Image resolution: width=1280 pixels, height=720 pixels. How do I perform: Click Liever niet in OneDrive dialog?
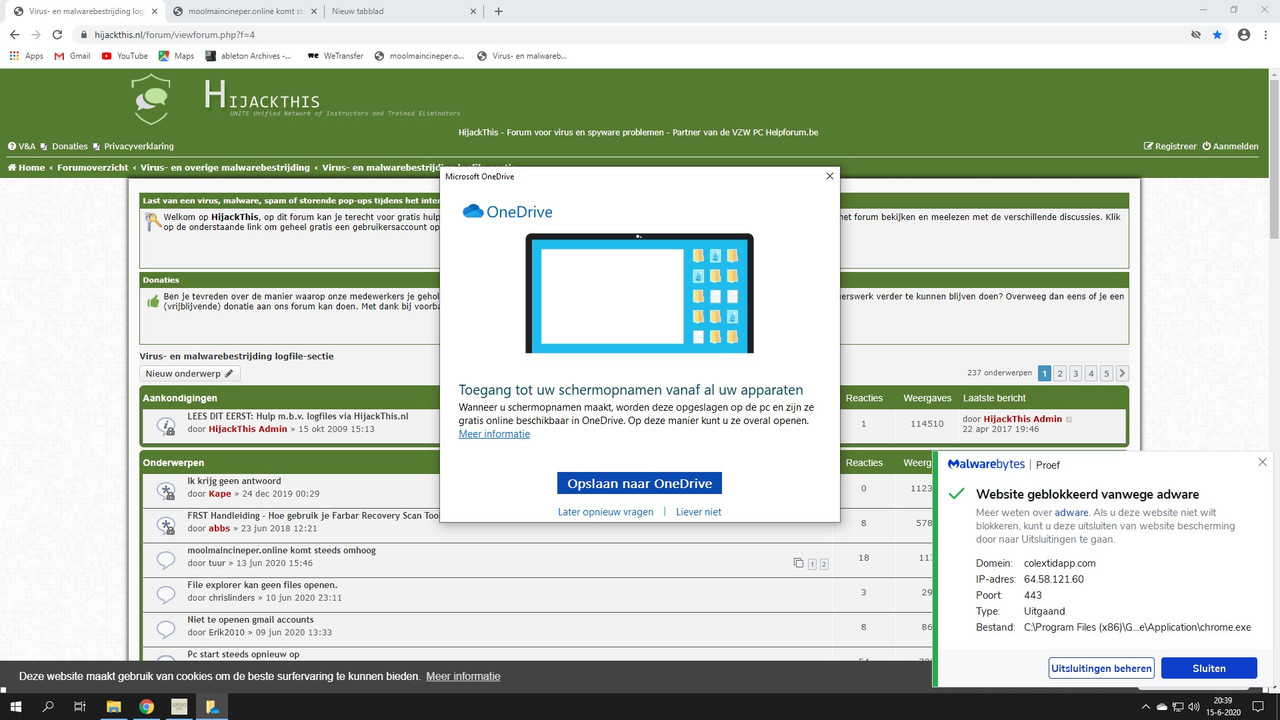[698, 512]
